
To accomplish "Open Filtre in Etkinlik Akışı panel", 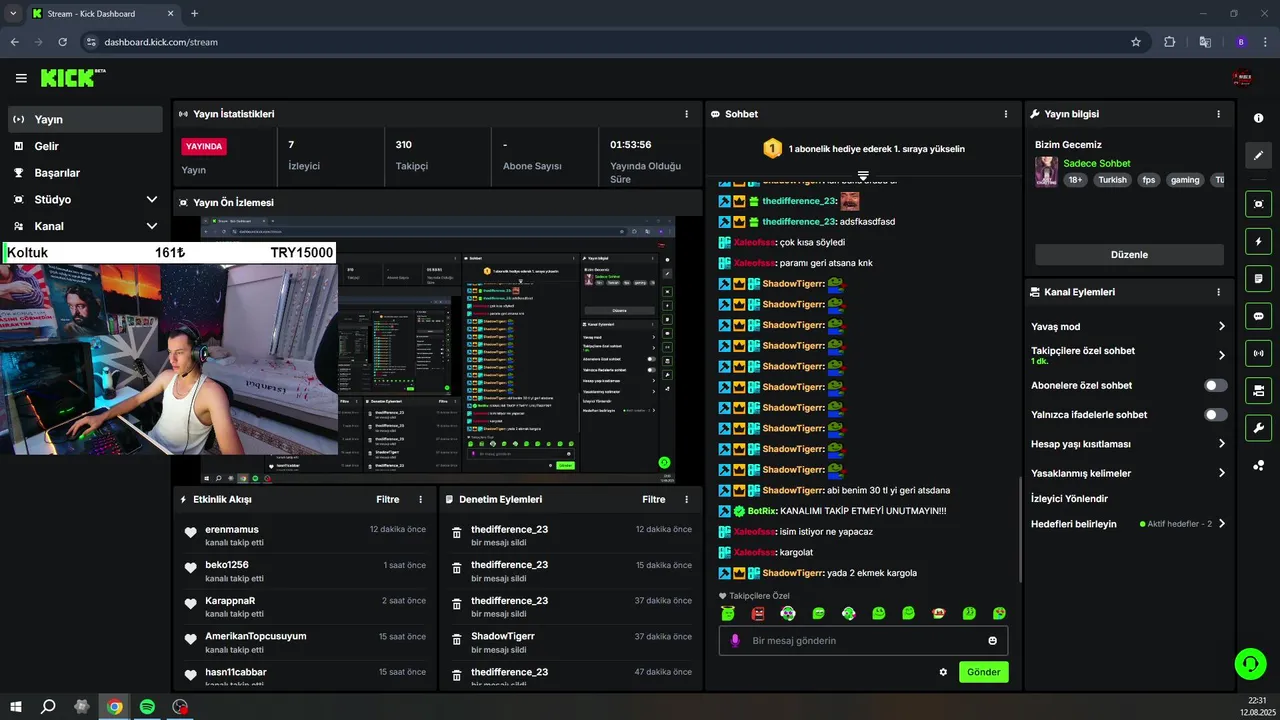I will [x=388, y=499].
